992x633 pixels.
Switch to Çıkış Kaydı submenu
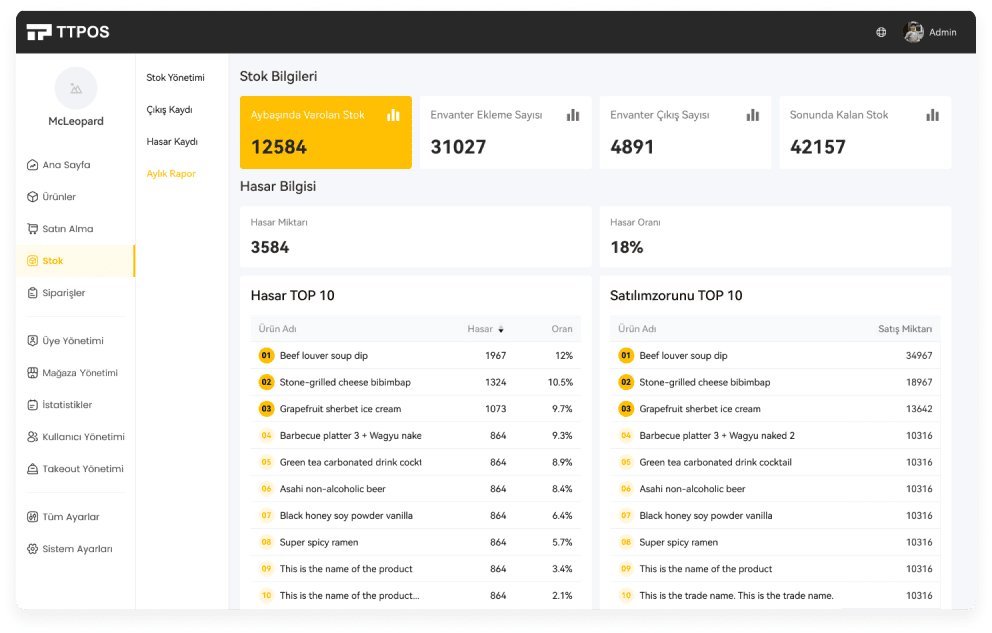tap(169, 110)
